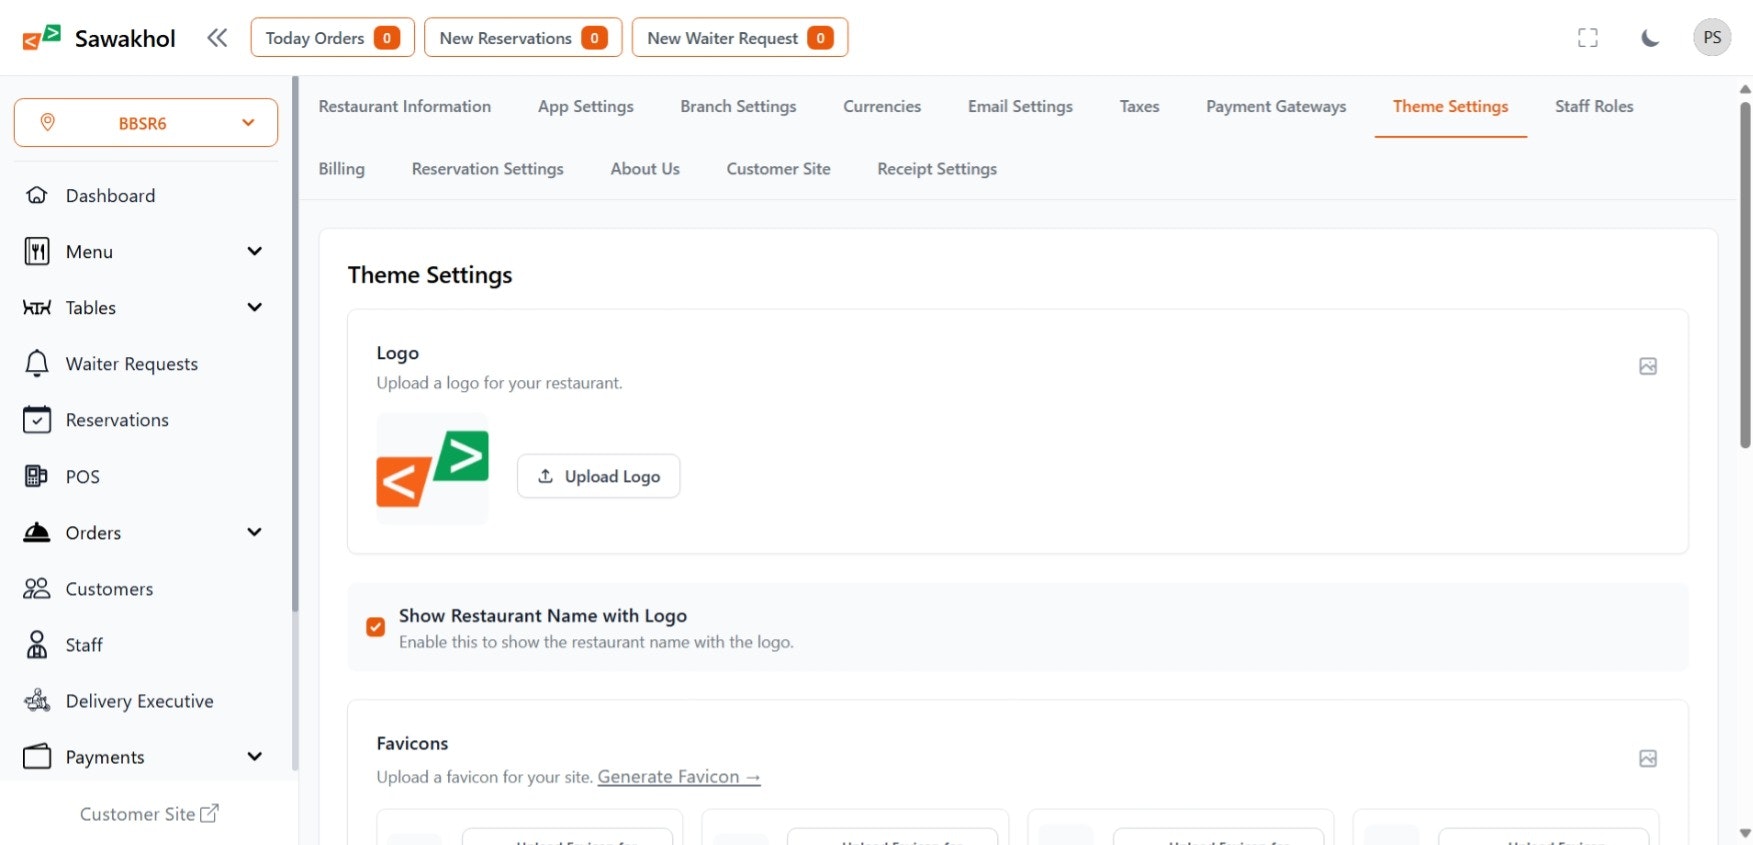Click the Today Orders button
1753x845 pixels.
[332, 38]
